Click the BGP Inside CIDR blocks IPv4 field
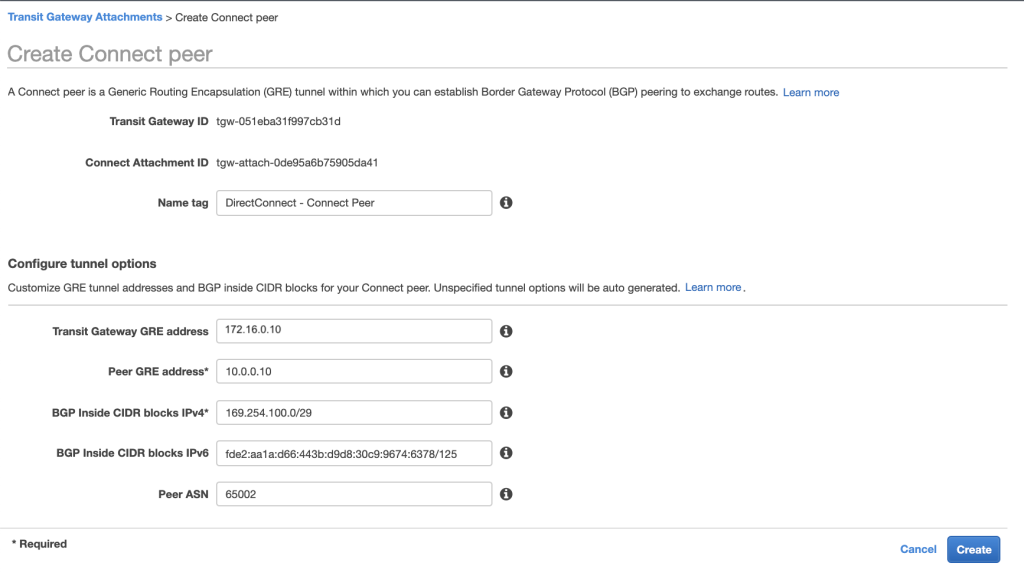The height and width of the screenshot is (576, 1024). pos(354,412)
